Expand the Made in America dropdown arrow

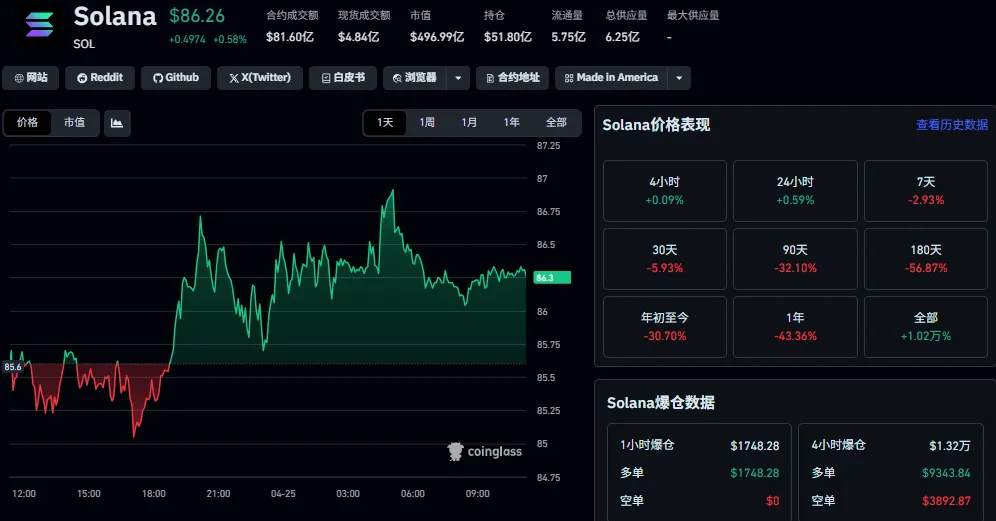[679, 78]
